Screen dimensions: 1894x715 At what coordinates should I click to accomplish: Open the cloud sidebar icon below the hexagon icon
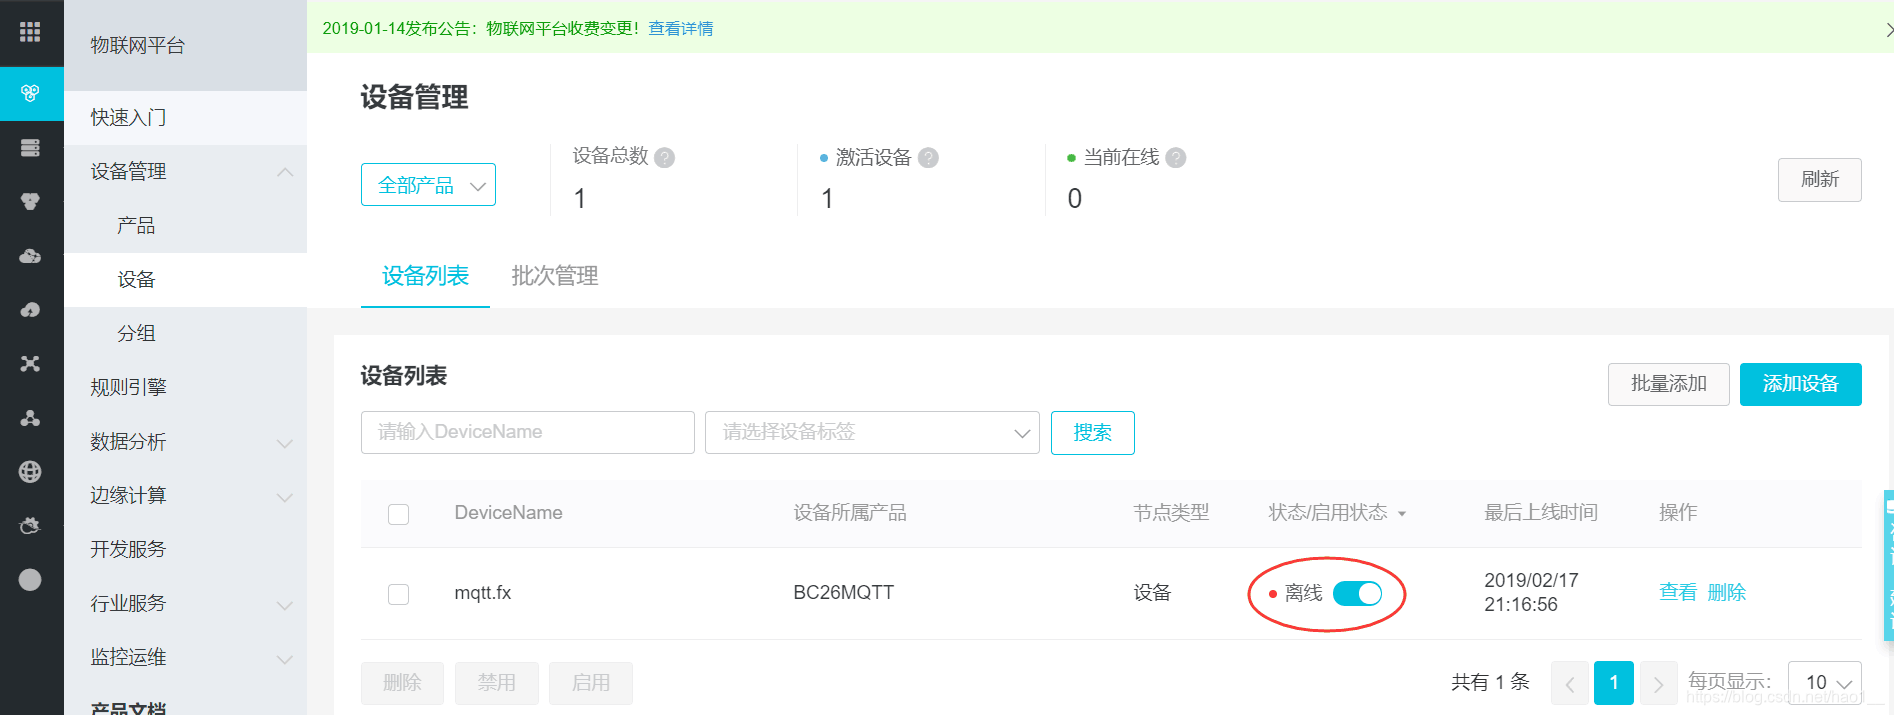pyautogui.click(x=30, y=256)
